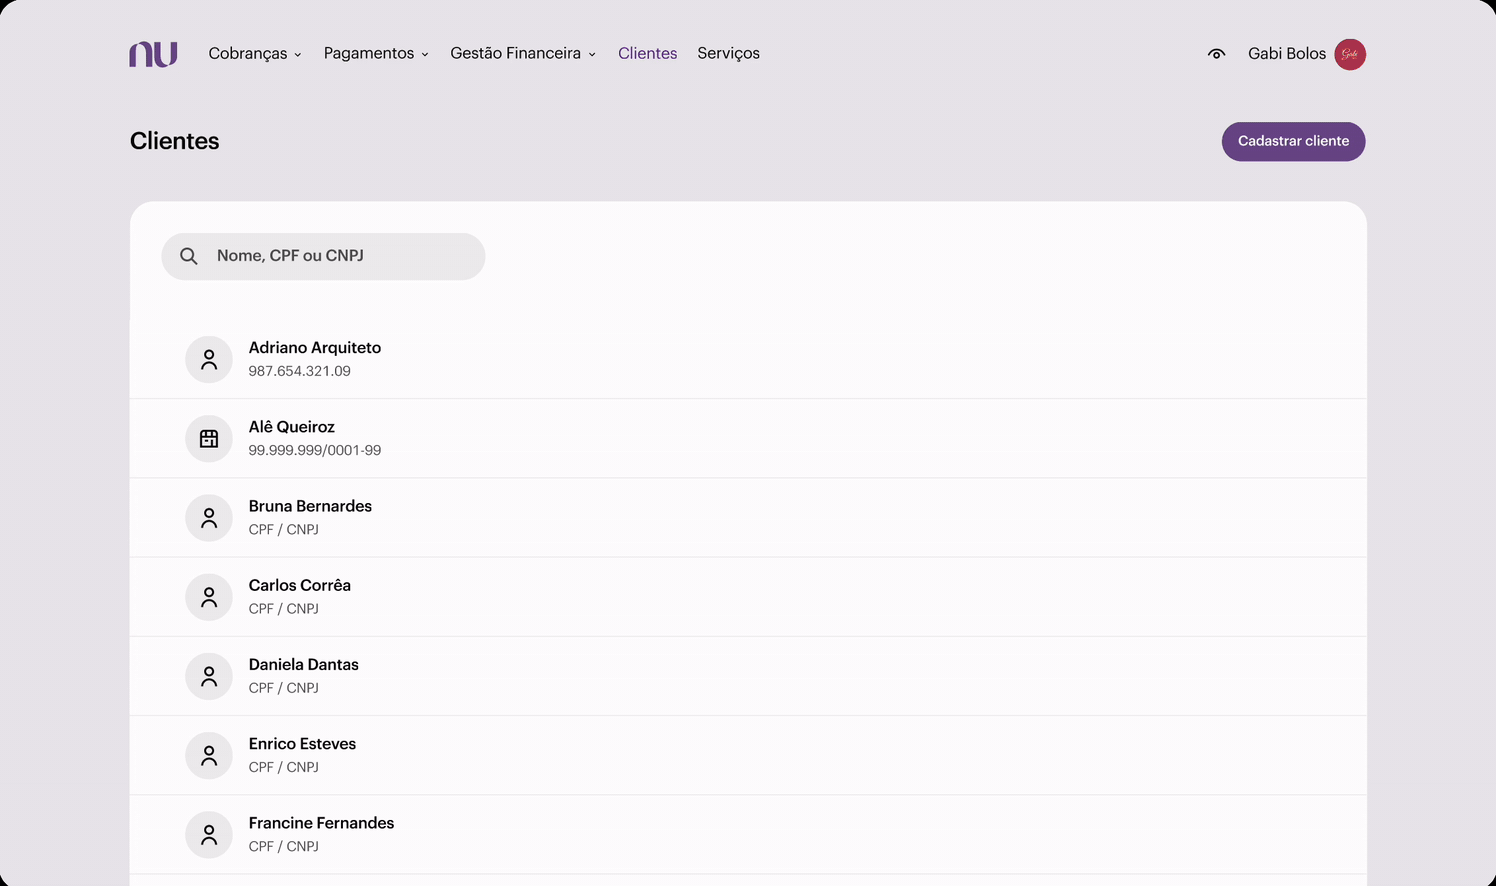Click Bruna Bernardes's person icon
This screenshot has width=1496, height=886.
pyautogui.click(x=209, y=518)
